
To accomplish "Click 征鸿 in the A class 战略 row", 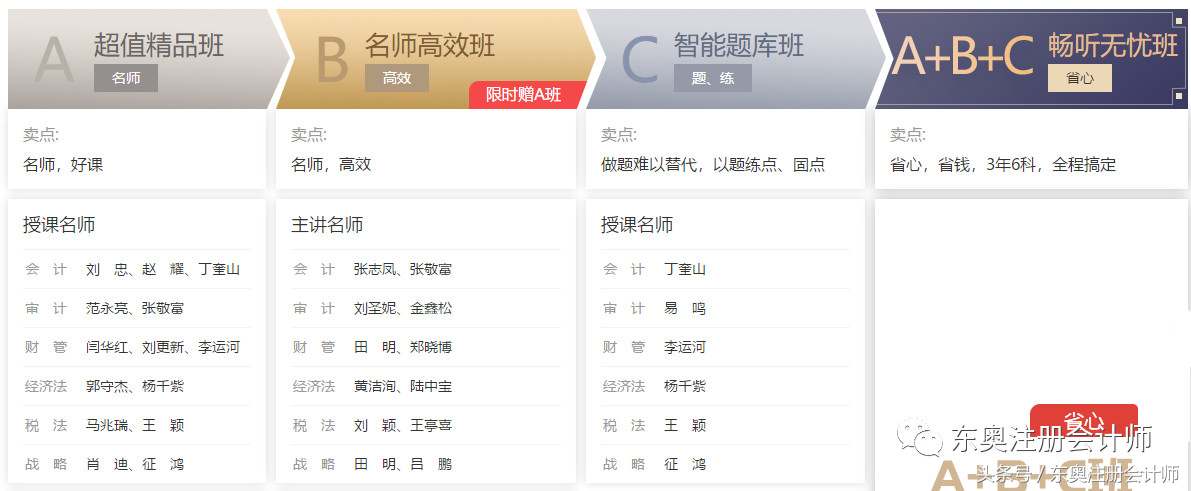I will point(163,464).
